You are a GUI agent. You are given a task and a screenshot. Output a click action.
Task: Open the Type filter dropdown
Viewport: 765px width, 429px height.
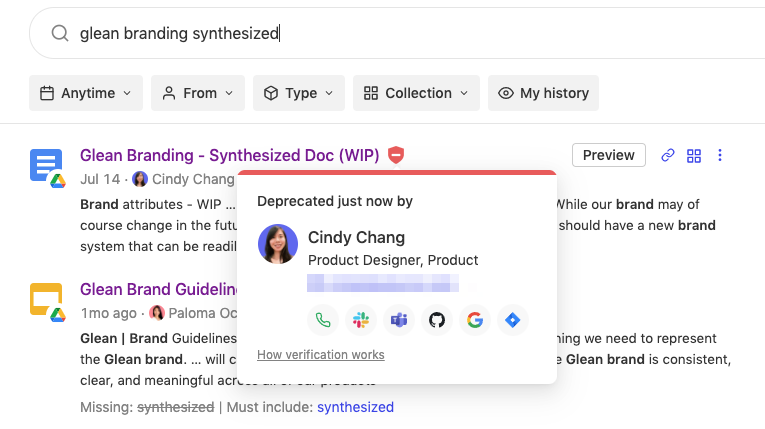(x=299, y=93)
